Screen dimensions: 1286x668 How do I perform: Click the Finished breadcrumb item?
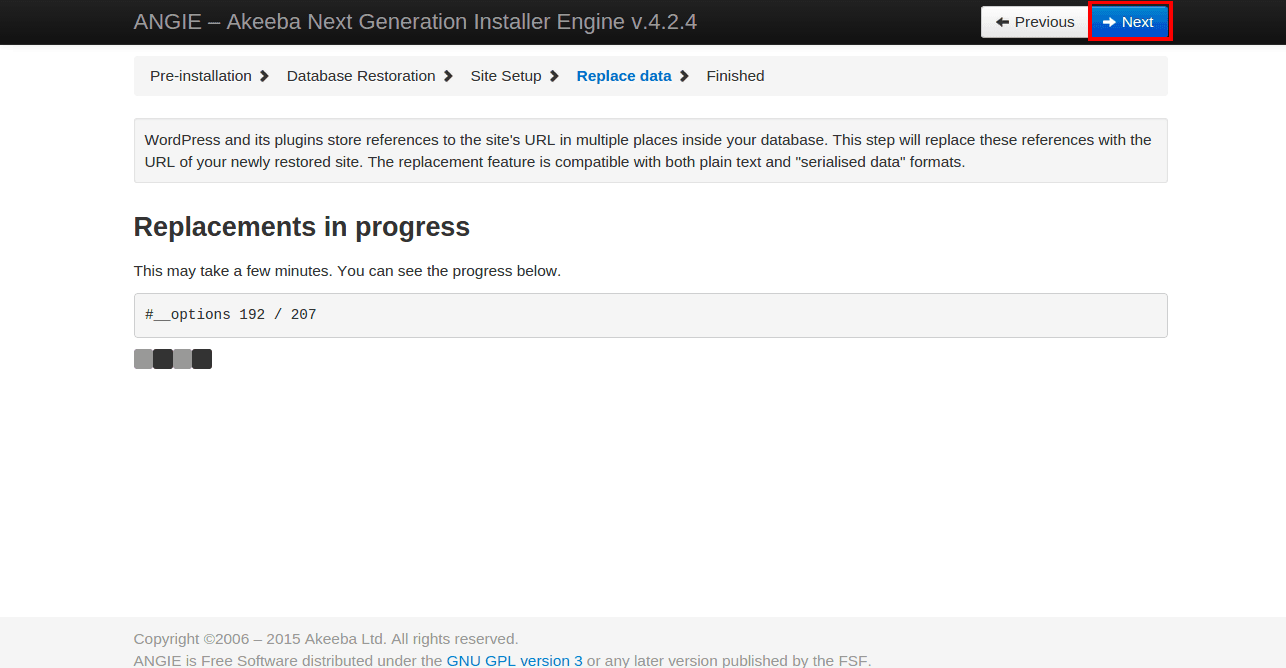[x=735, y=75]
